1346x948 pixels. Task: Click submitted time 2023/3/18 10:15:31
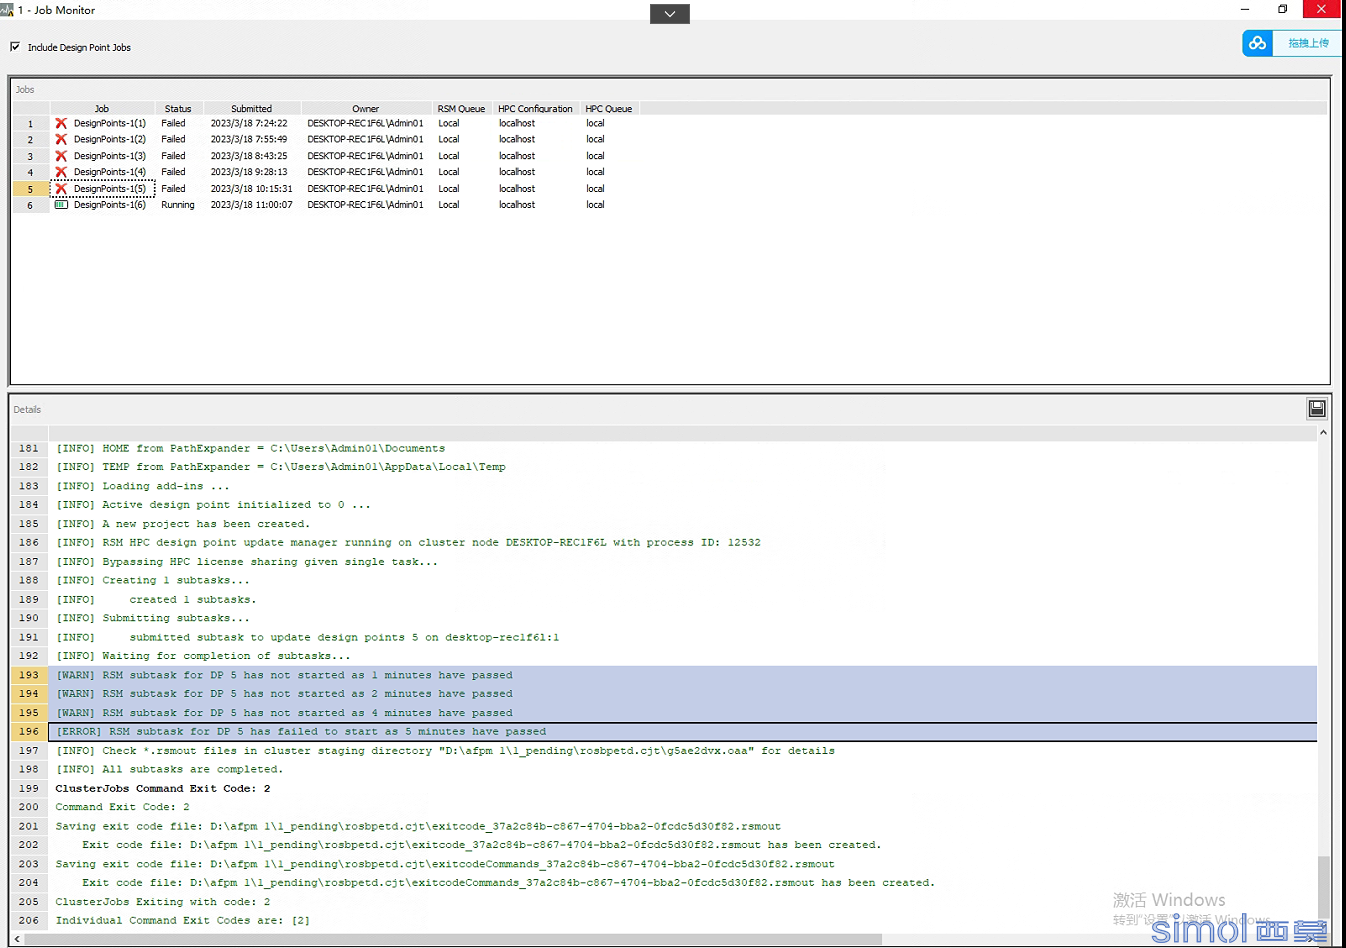point(252,188)
